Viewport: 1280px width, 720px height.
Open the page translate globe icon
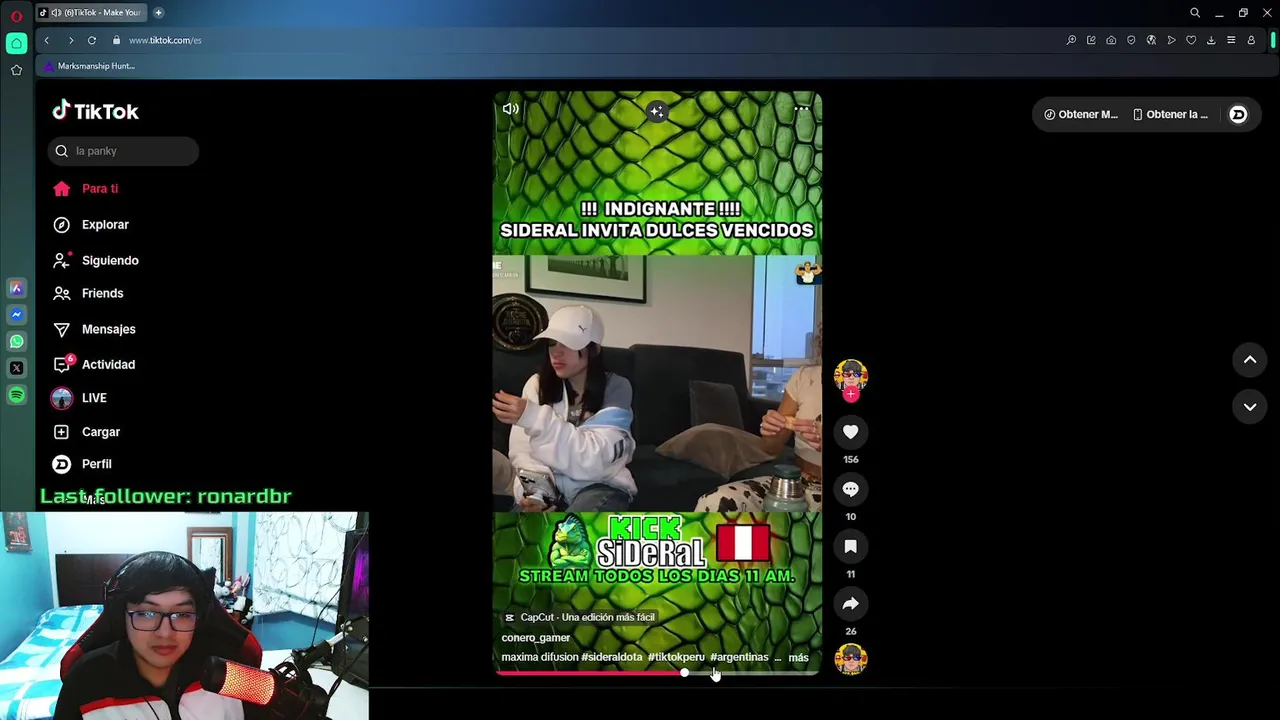tap(1151, 40)
